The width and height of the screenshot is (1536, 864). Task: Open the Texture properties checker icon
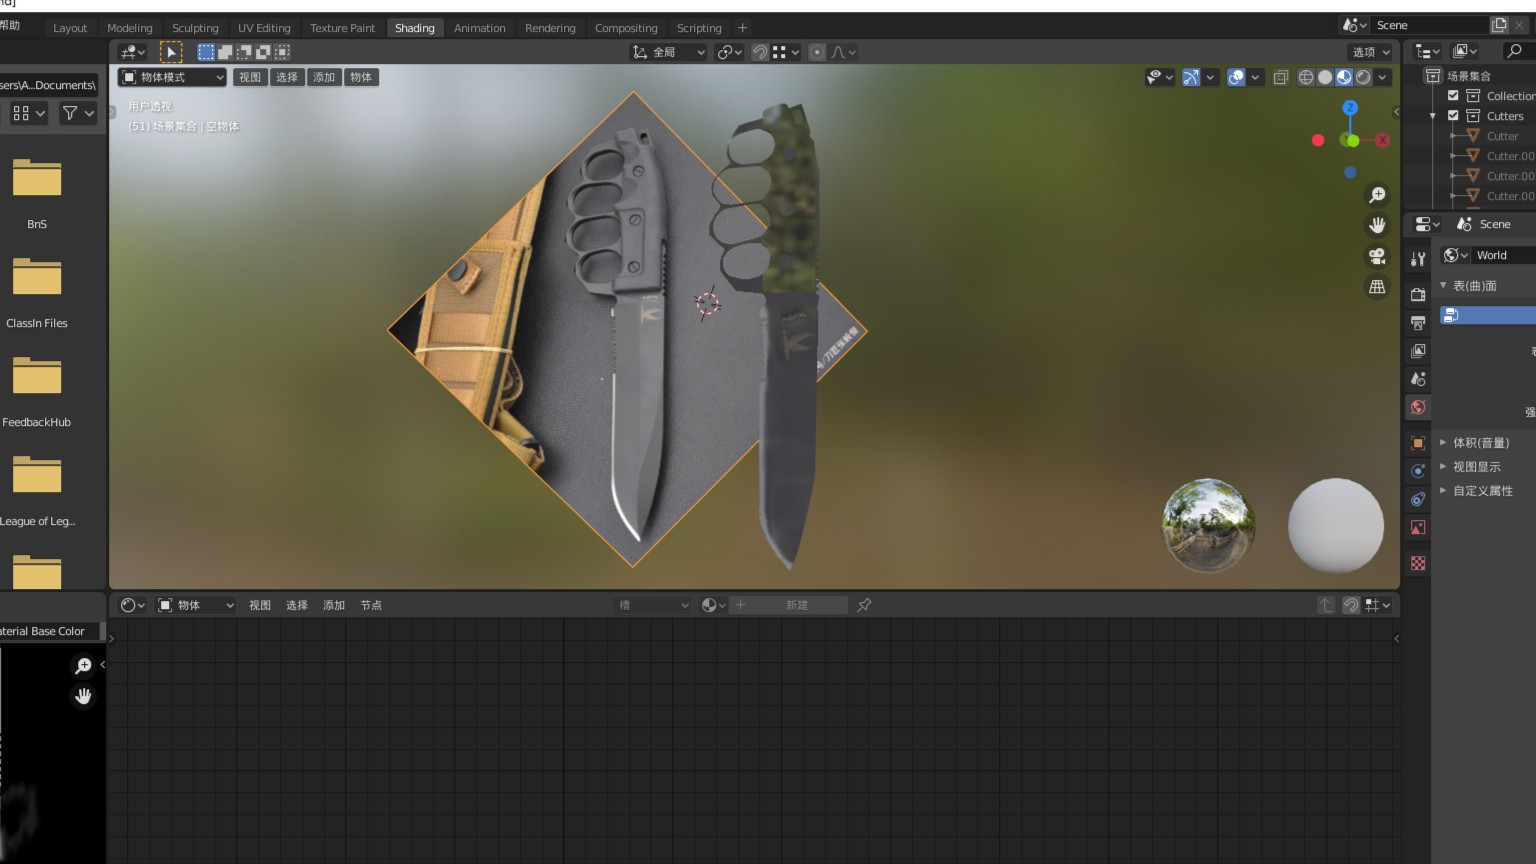pos(1418,563)
